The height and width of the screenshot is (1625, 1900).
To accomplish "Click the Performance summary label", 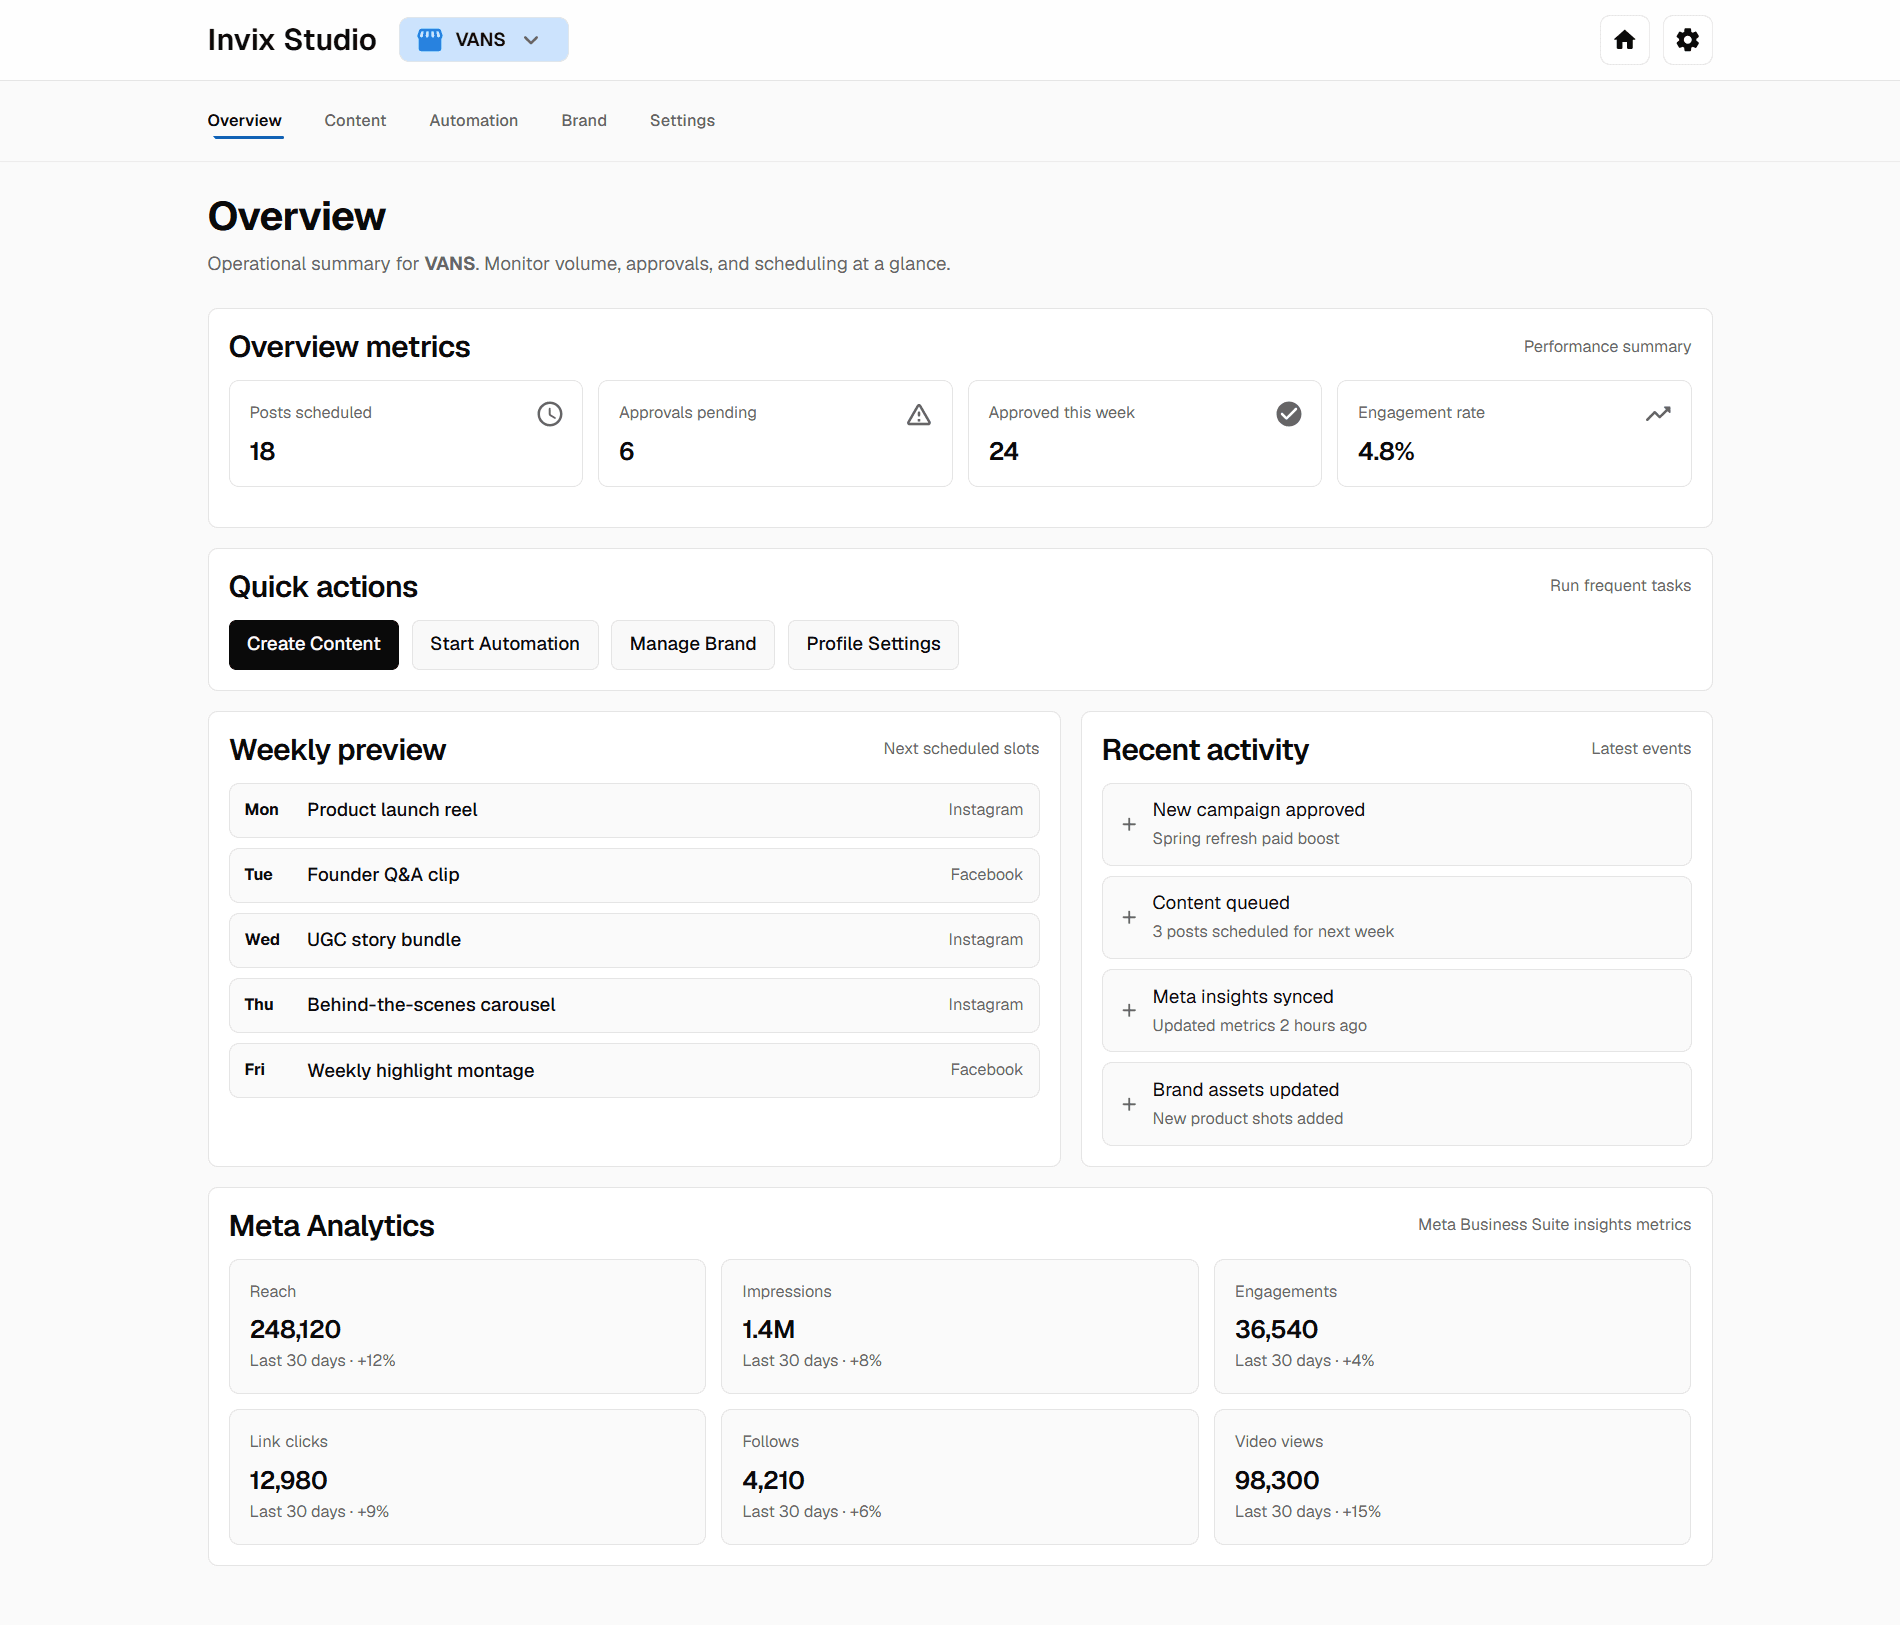I will (1607, 346).
